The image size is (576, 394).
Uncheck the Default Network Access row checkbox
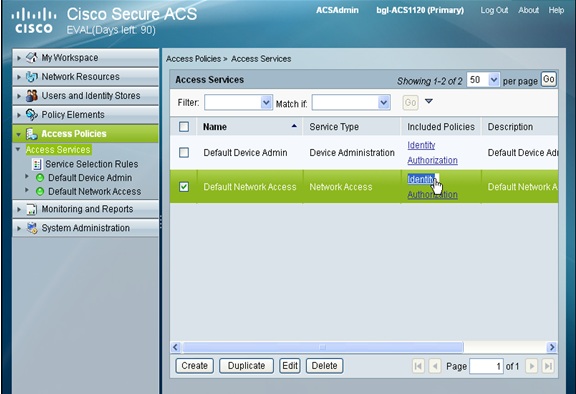[x=184, y=187]
